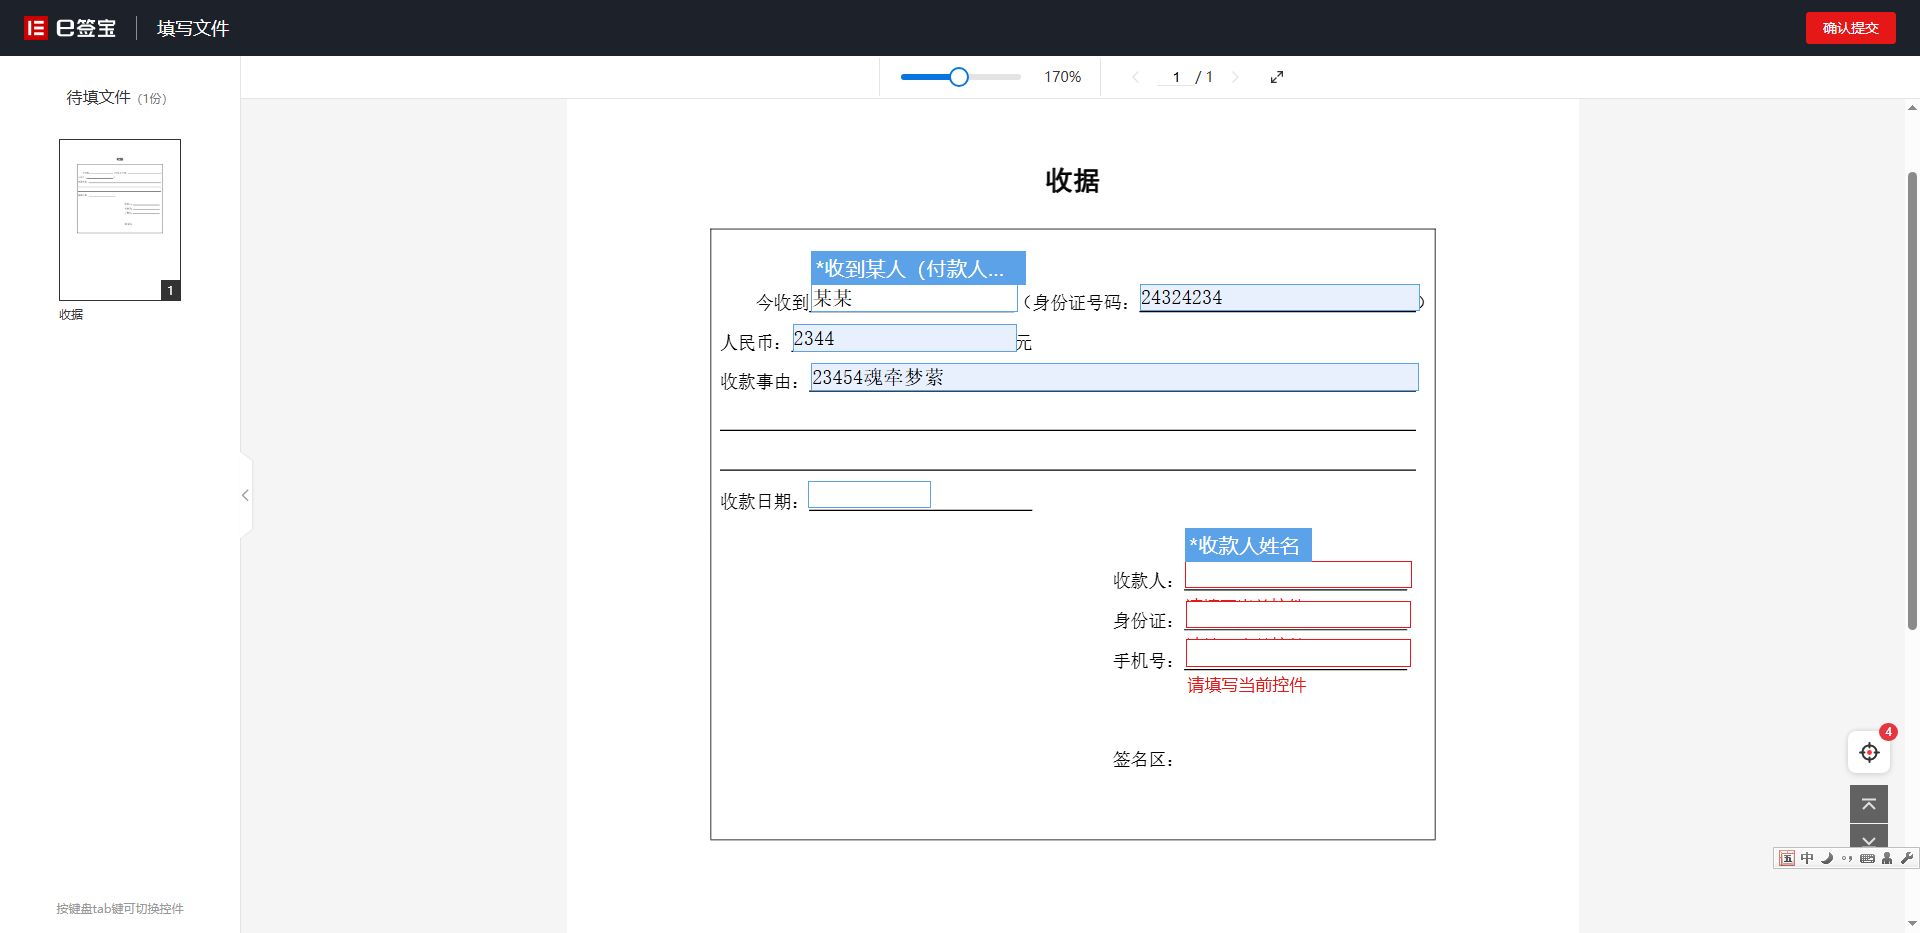Click the 五 Wubi input method icon
1920x933 pixels.
point(1787,858)
